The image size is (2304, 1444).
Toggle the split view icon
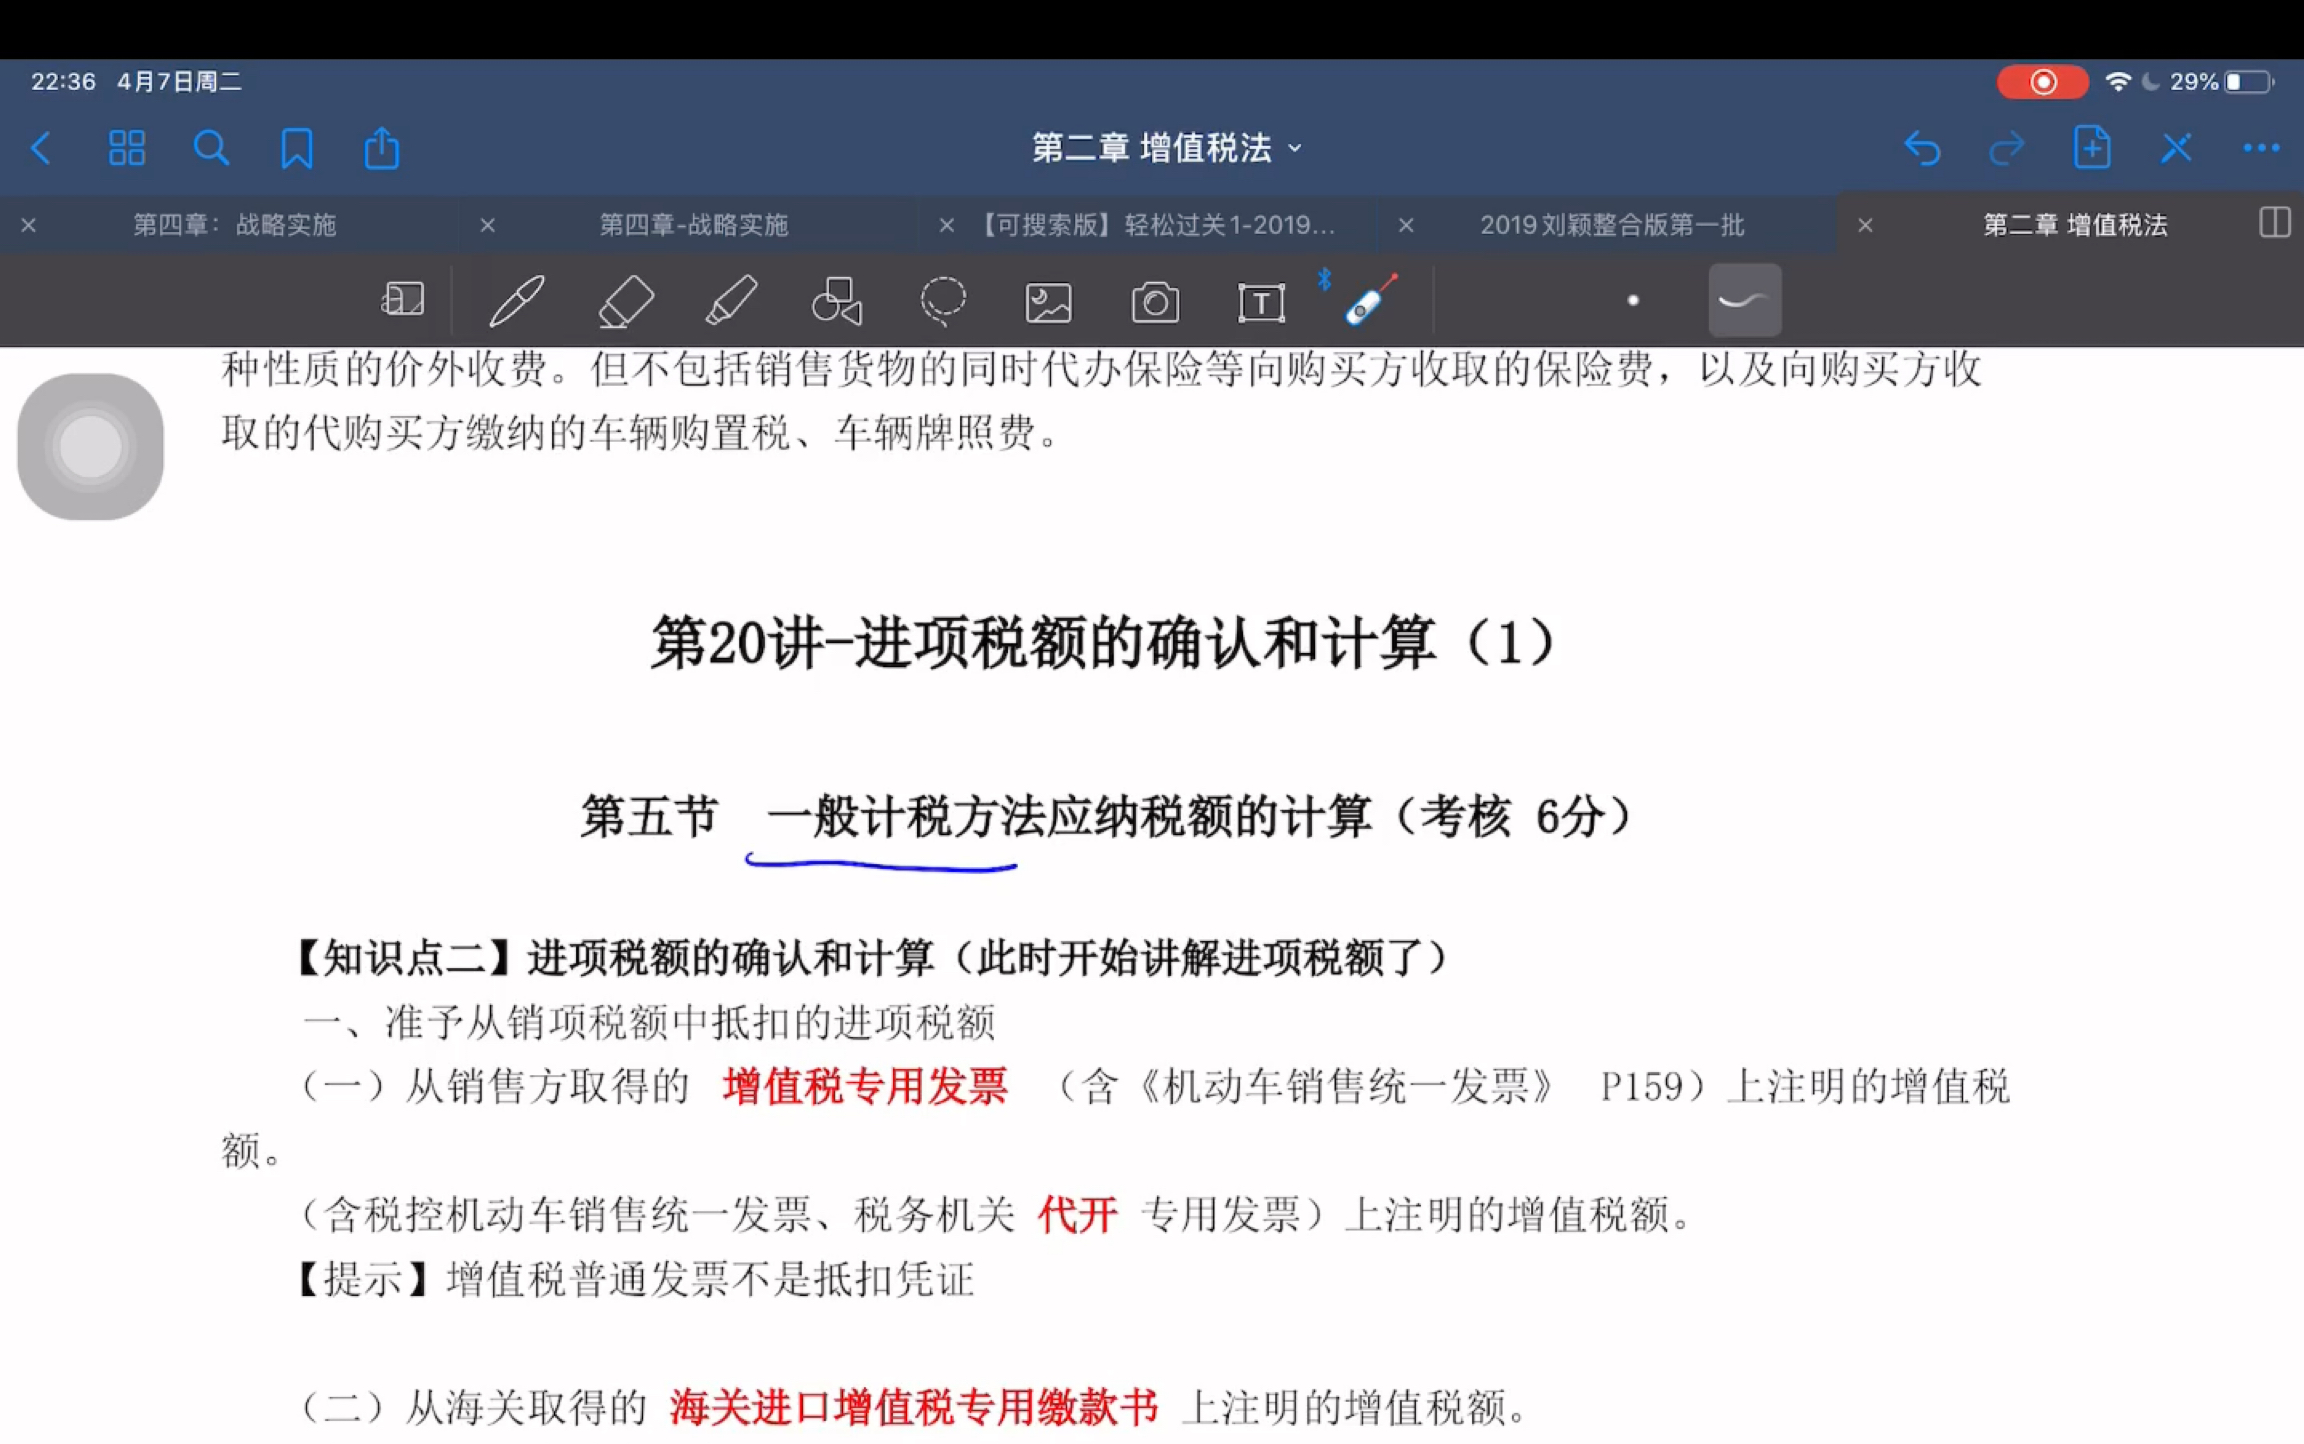pyautogui.click(x=2274, y=222)
